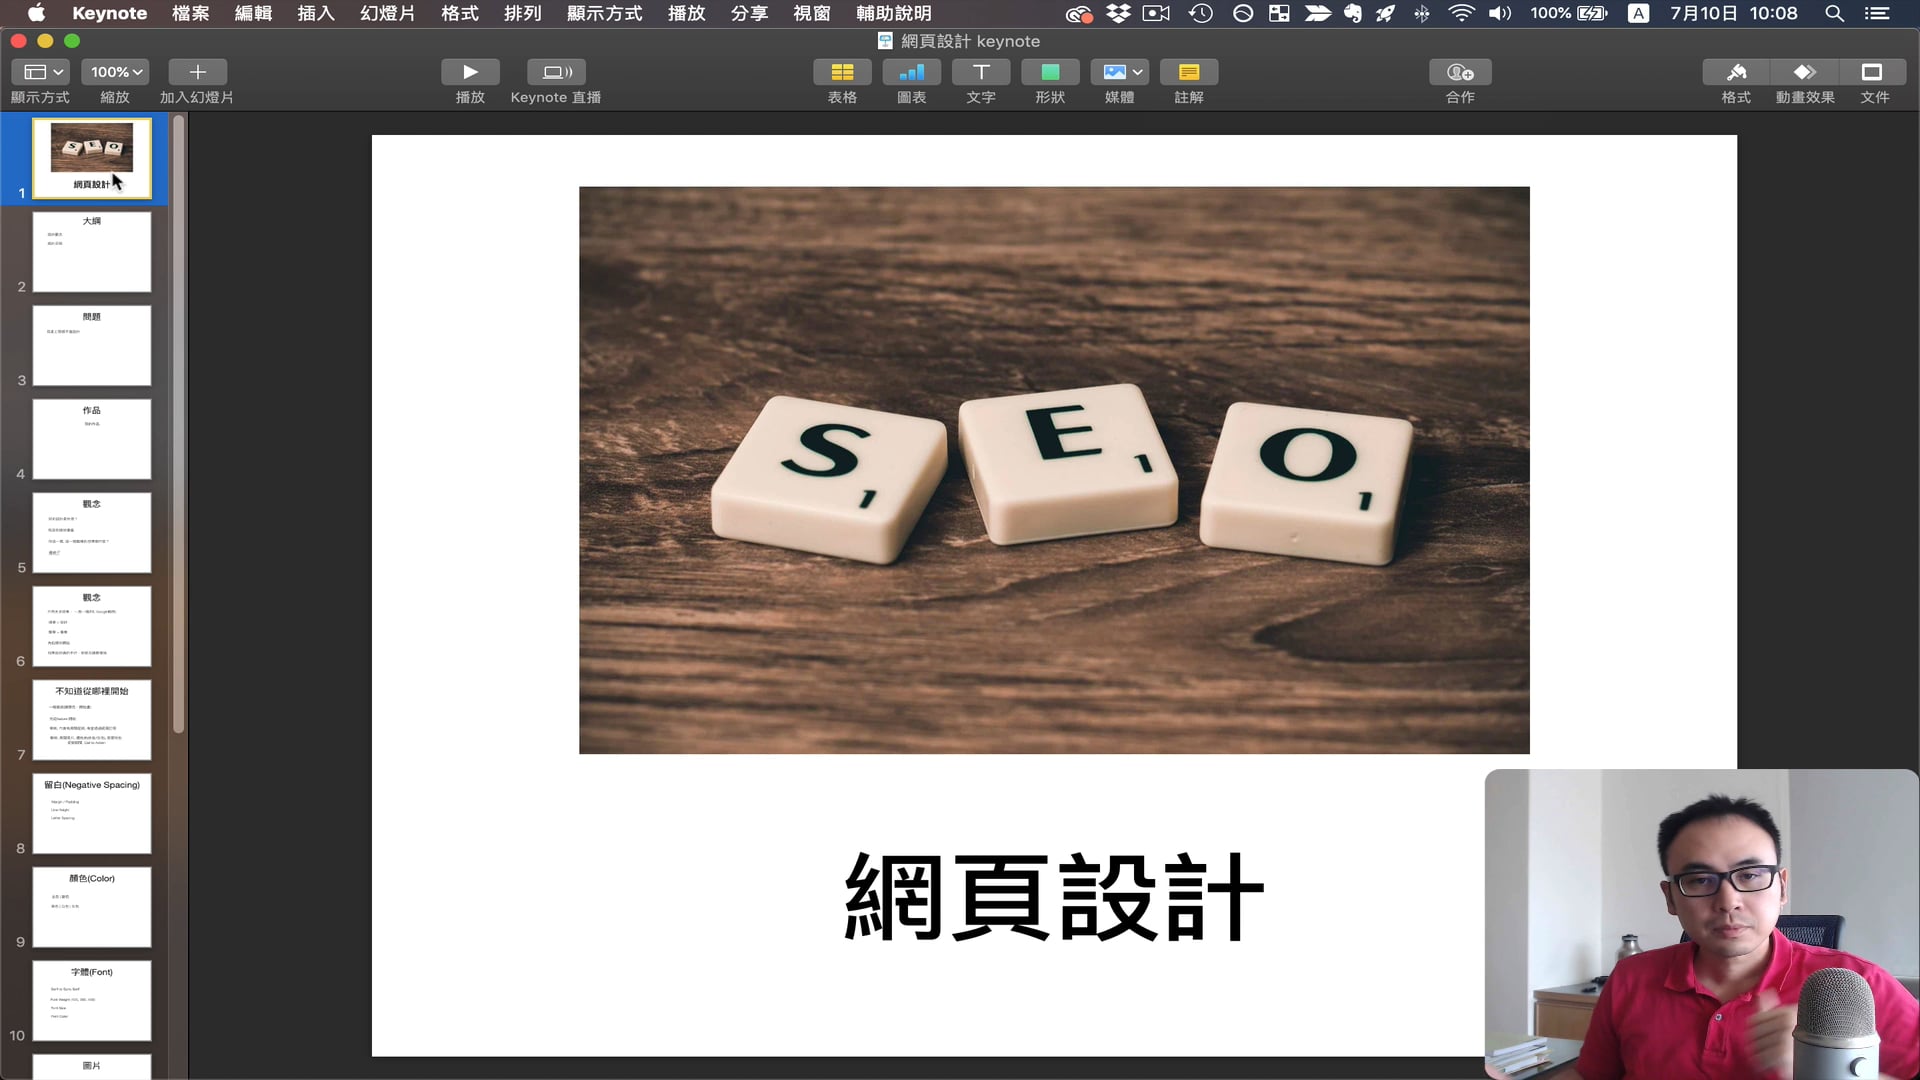Open the 媒體 media dropdown
This screenshot has height=1080, width=1920.
[1120, 72]
